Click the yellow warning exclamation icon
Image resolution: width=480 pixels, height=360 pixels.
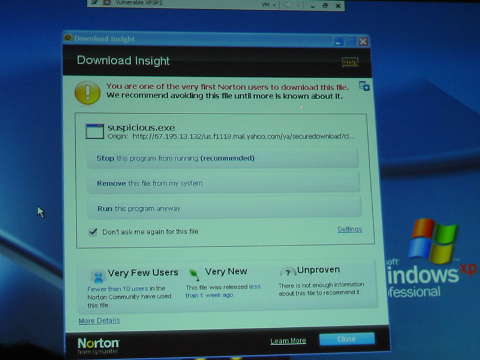[x=88, y=93]
